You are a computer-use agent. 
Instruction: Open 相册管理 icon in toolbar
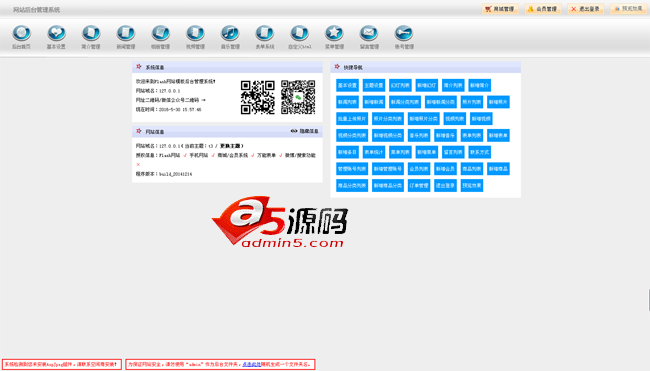click(161, 33)
